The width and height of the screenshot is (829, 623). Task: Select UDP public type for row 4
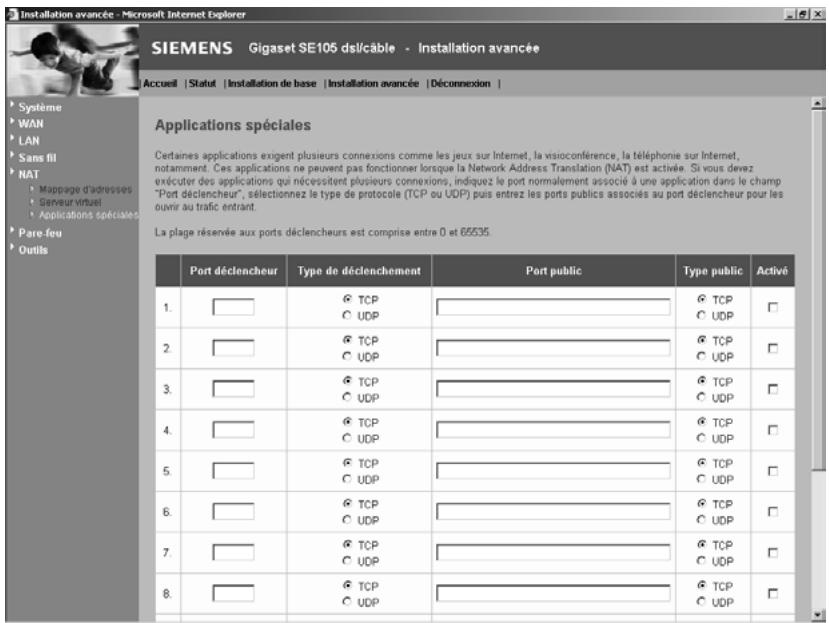click(701, 438)
